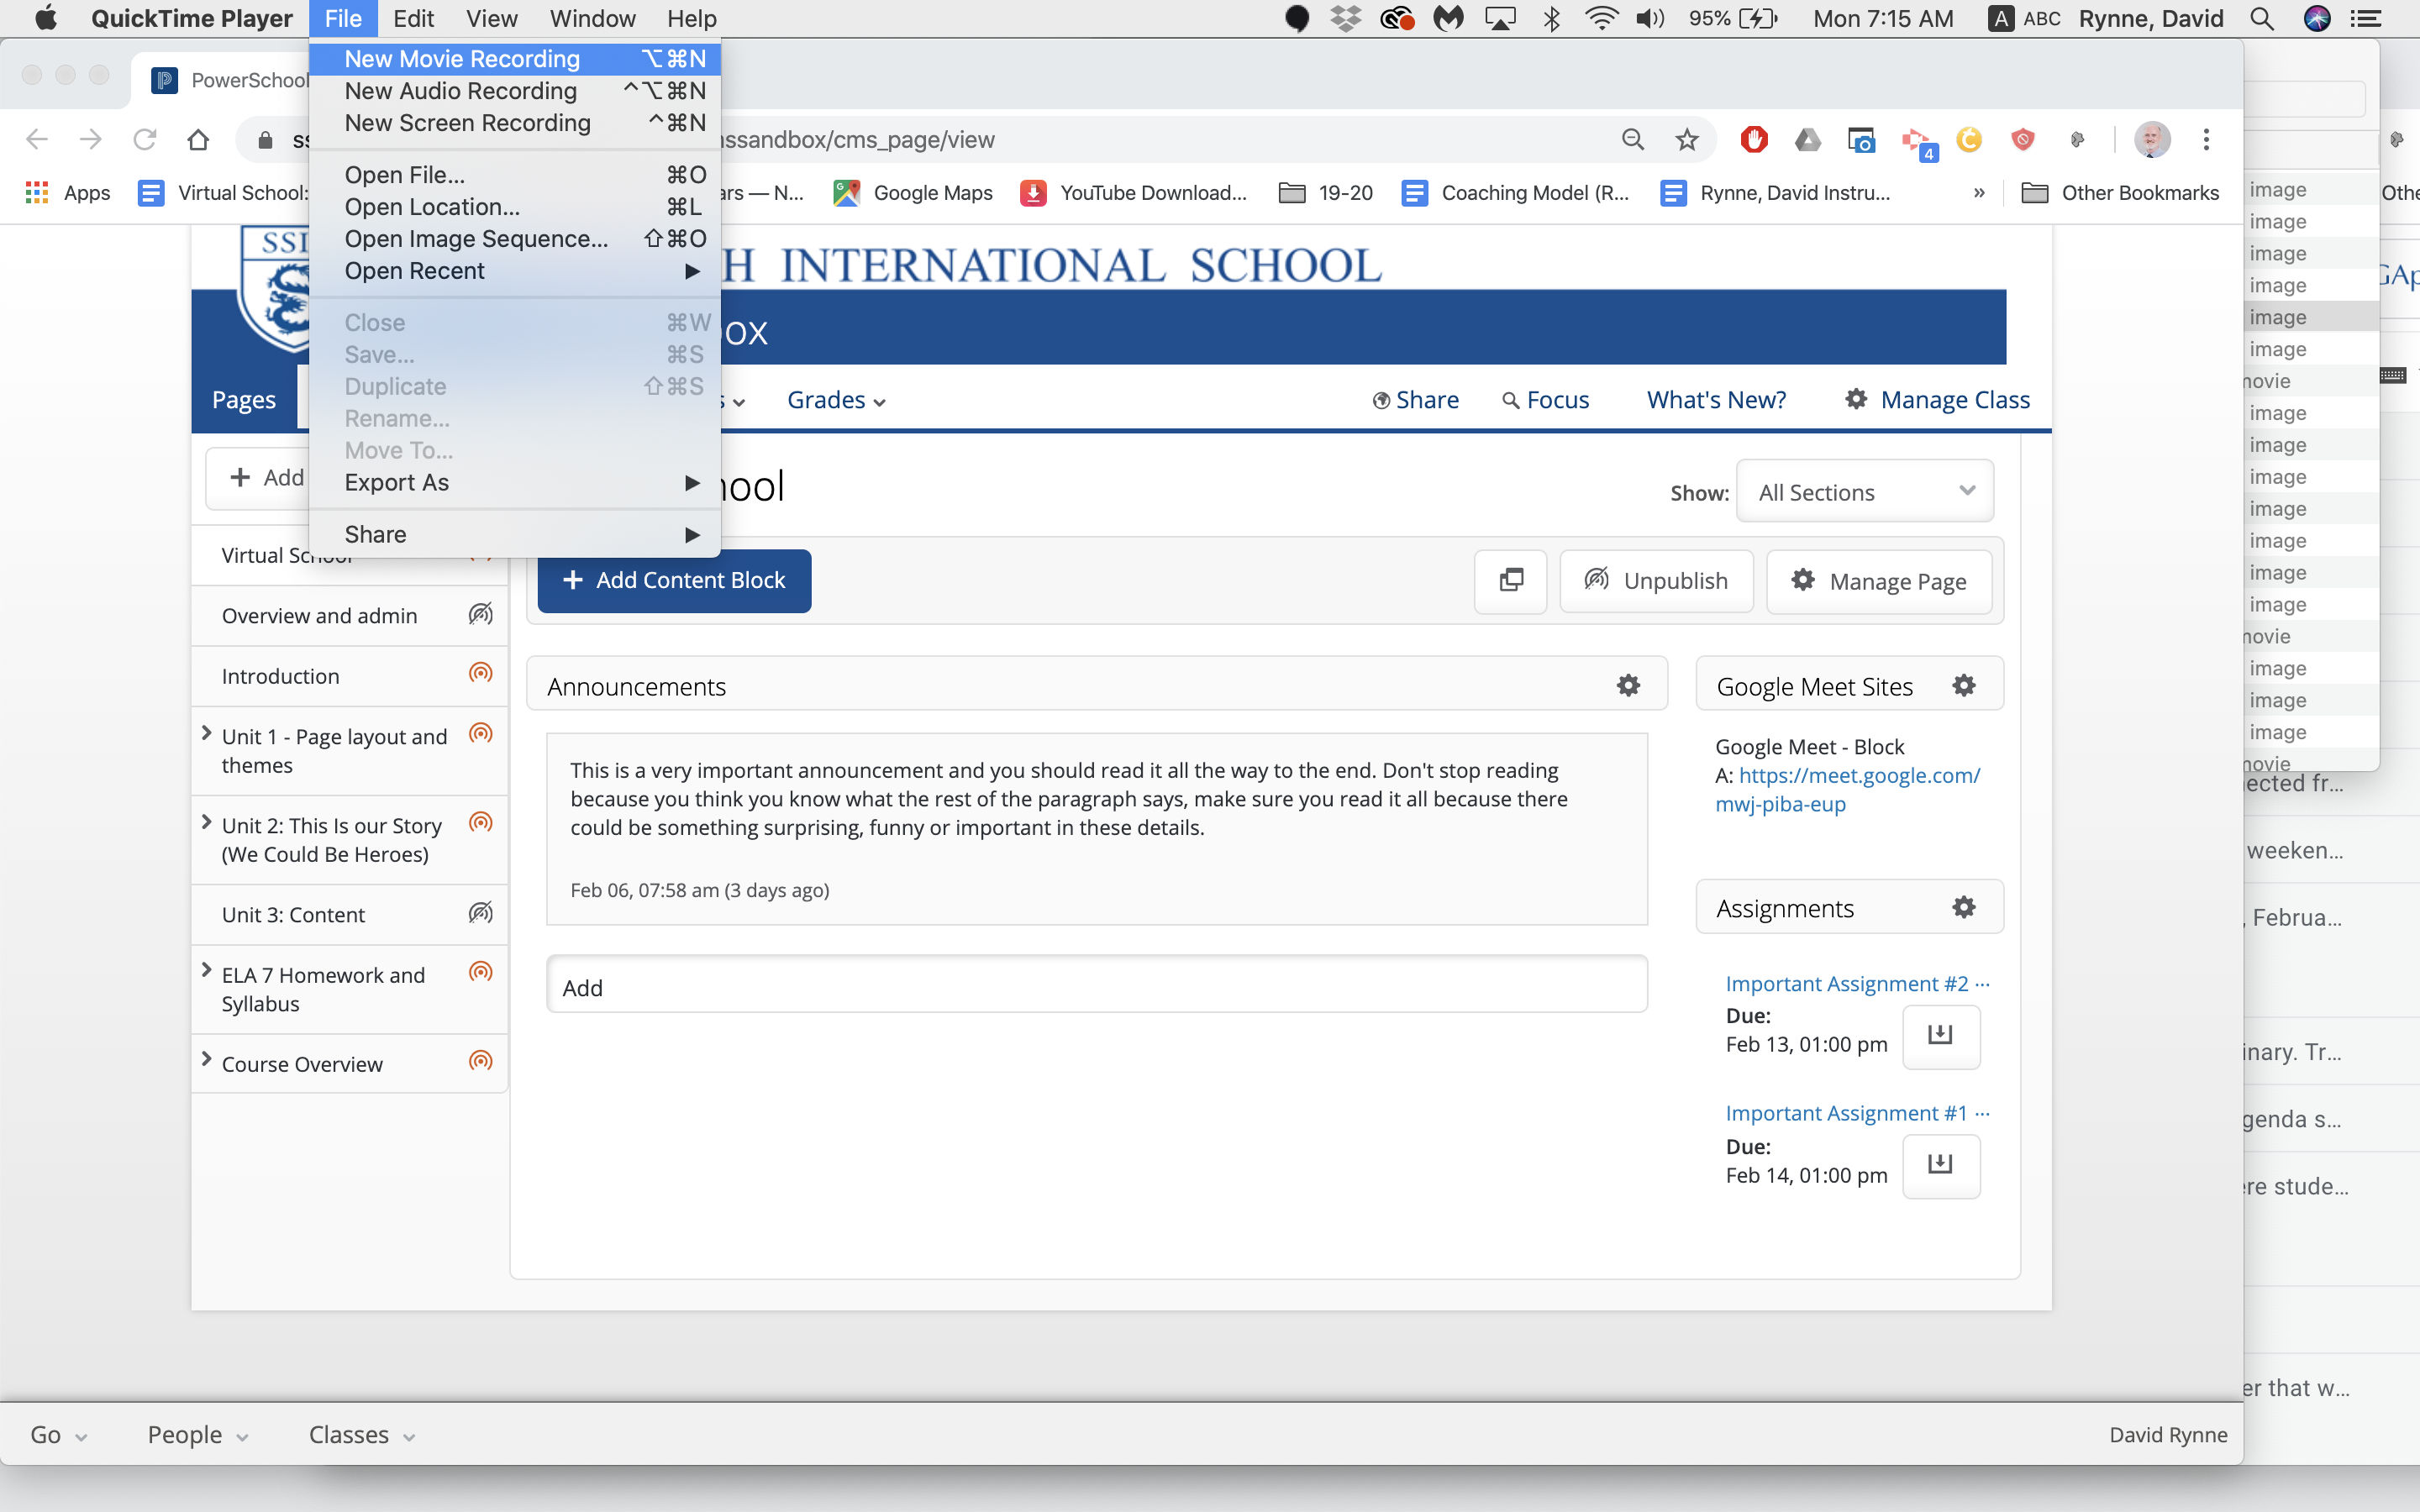Click the macOS volume icon in the menu bar
This screenshot has width=2420, height=1512.
point(1650,18)
